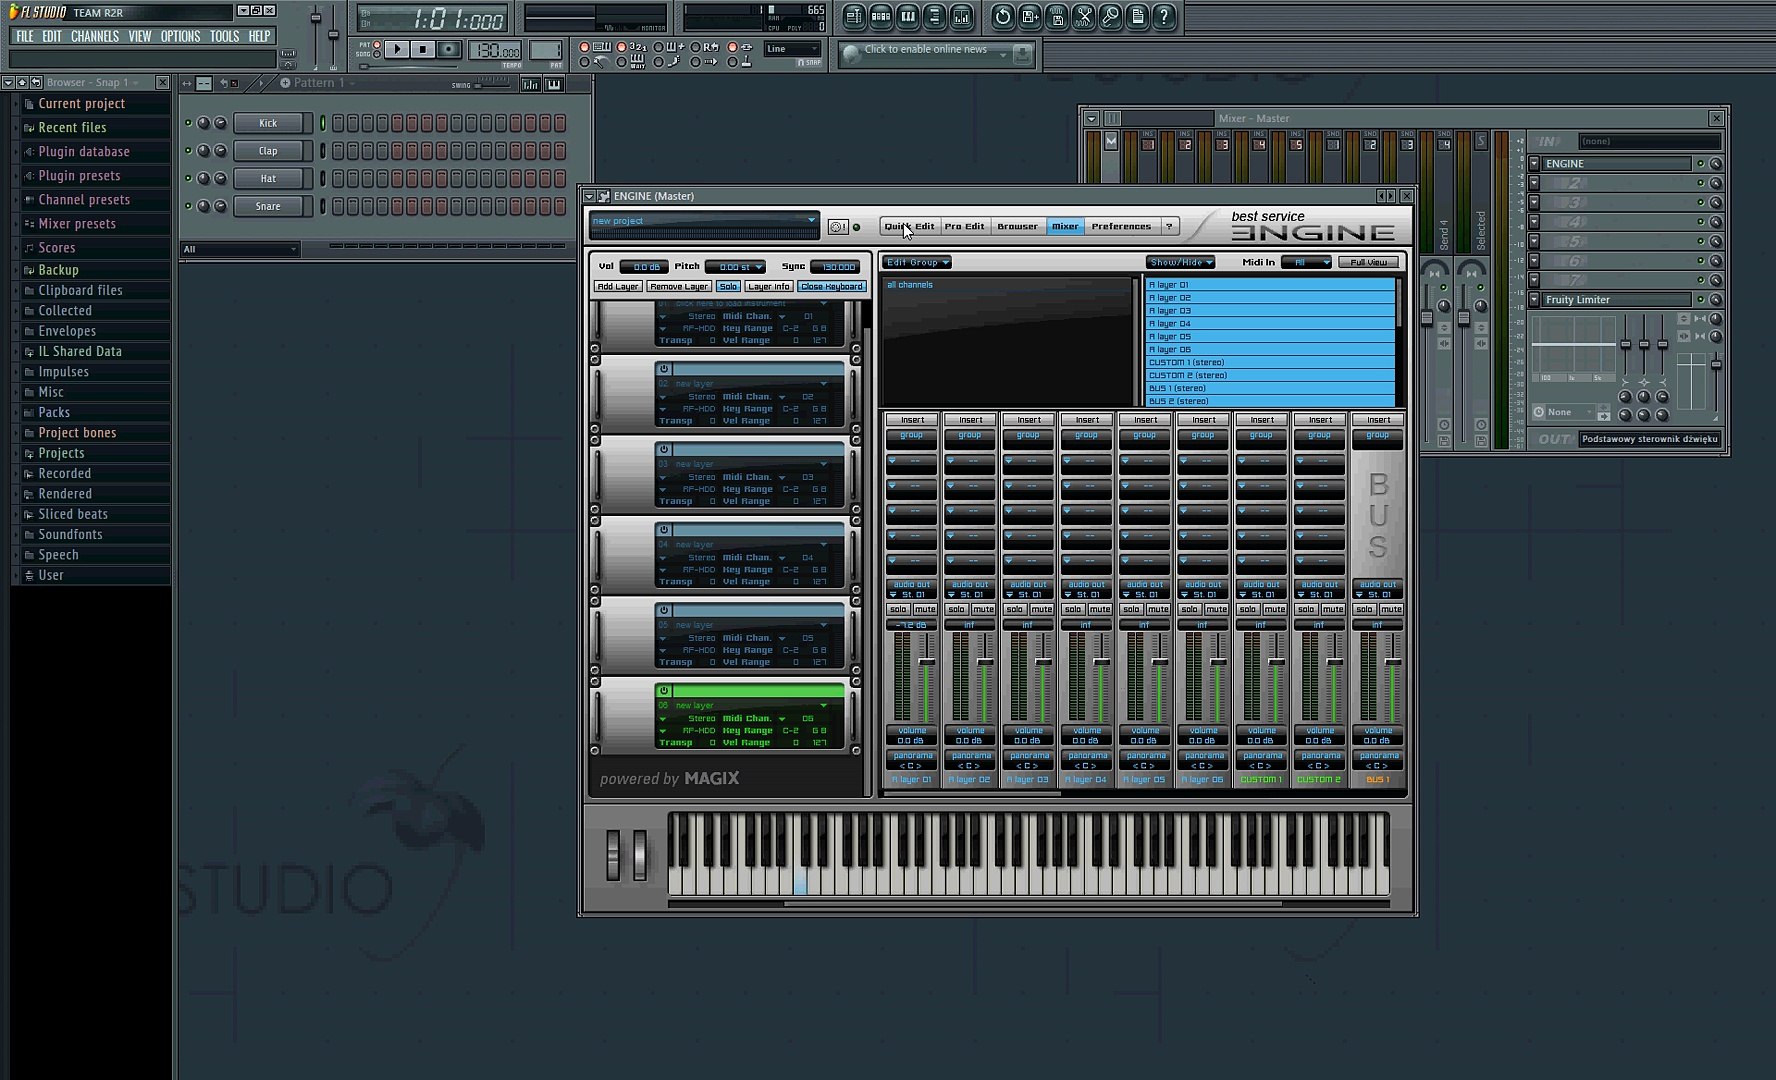This screenshot has width=1776, height=1080.
Task: Toggle power button on layer 06
Action: tap(663, 691)
